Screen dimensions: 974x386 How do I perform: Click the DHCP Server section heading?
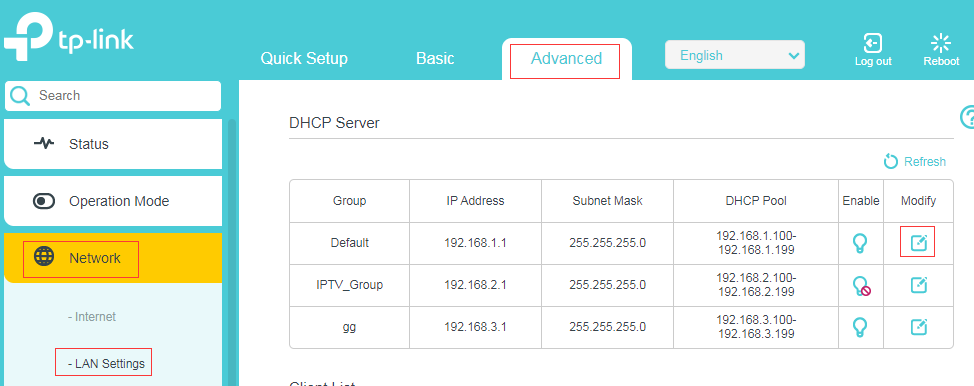334,123
